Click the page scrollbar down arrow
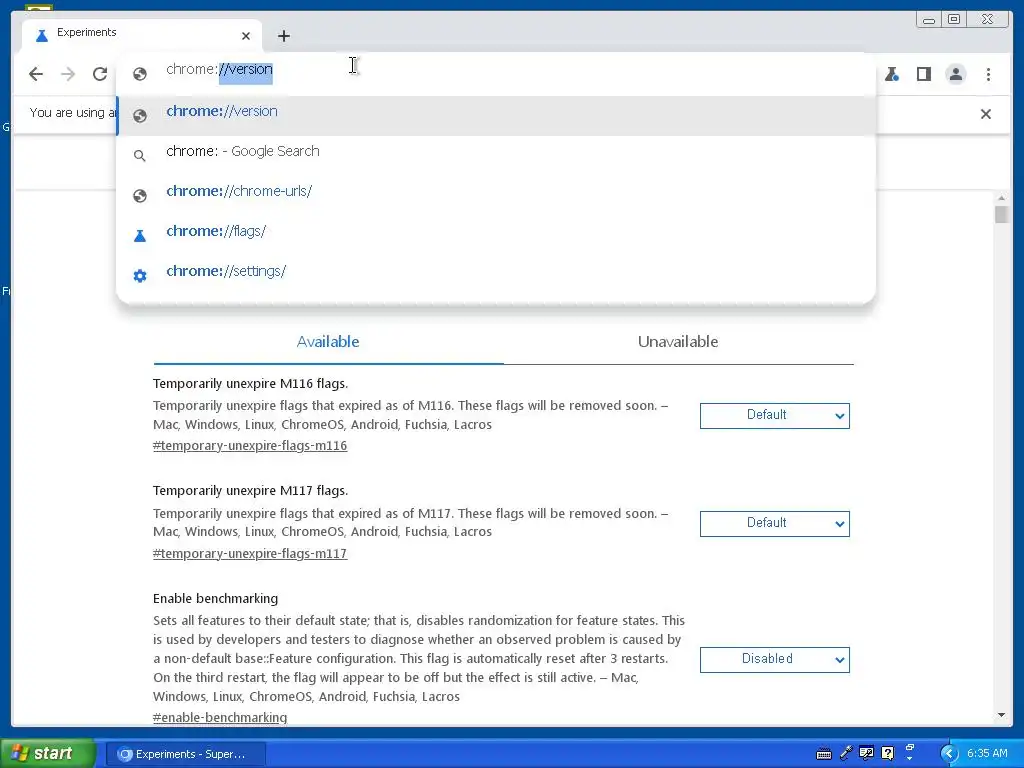Viewport: 1024px width, 768px height. pos(1001,715)
